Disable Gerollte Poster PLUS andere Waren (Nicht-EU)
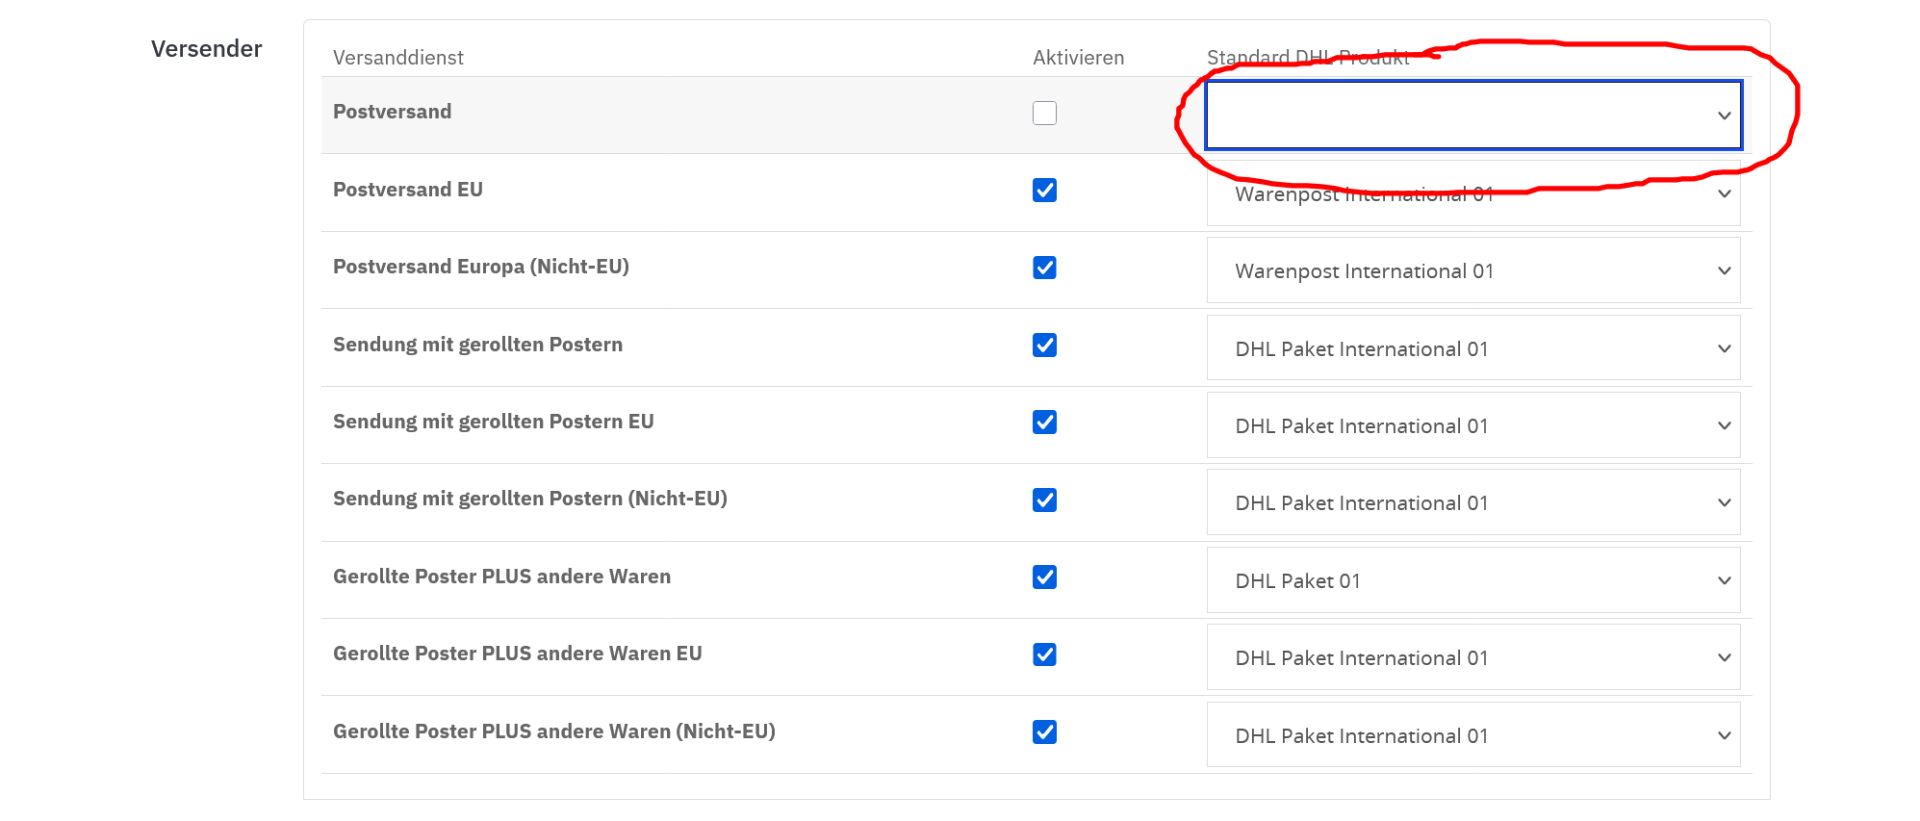Image resolution: width=1920 pixels, height=821 pixels. 1044,732
